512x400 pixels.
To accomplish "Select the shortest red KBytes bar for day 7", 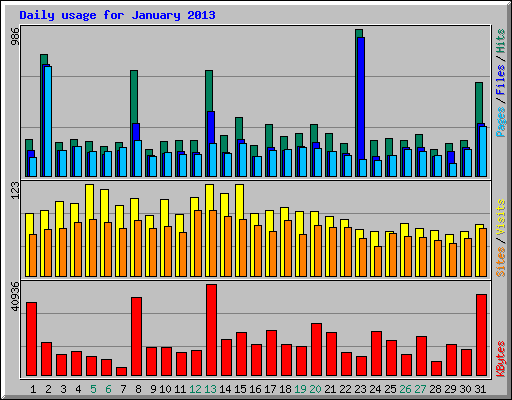I will click(121, 371).
